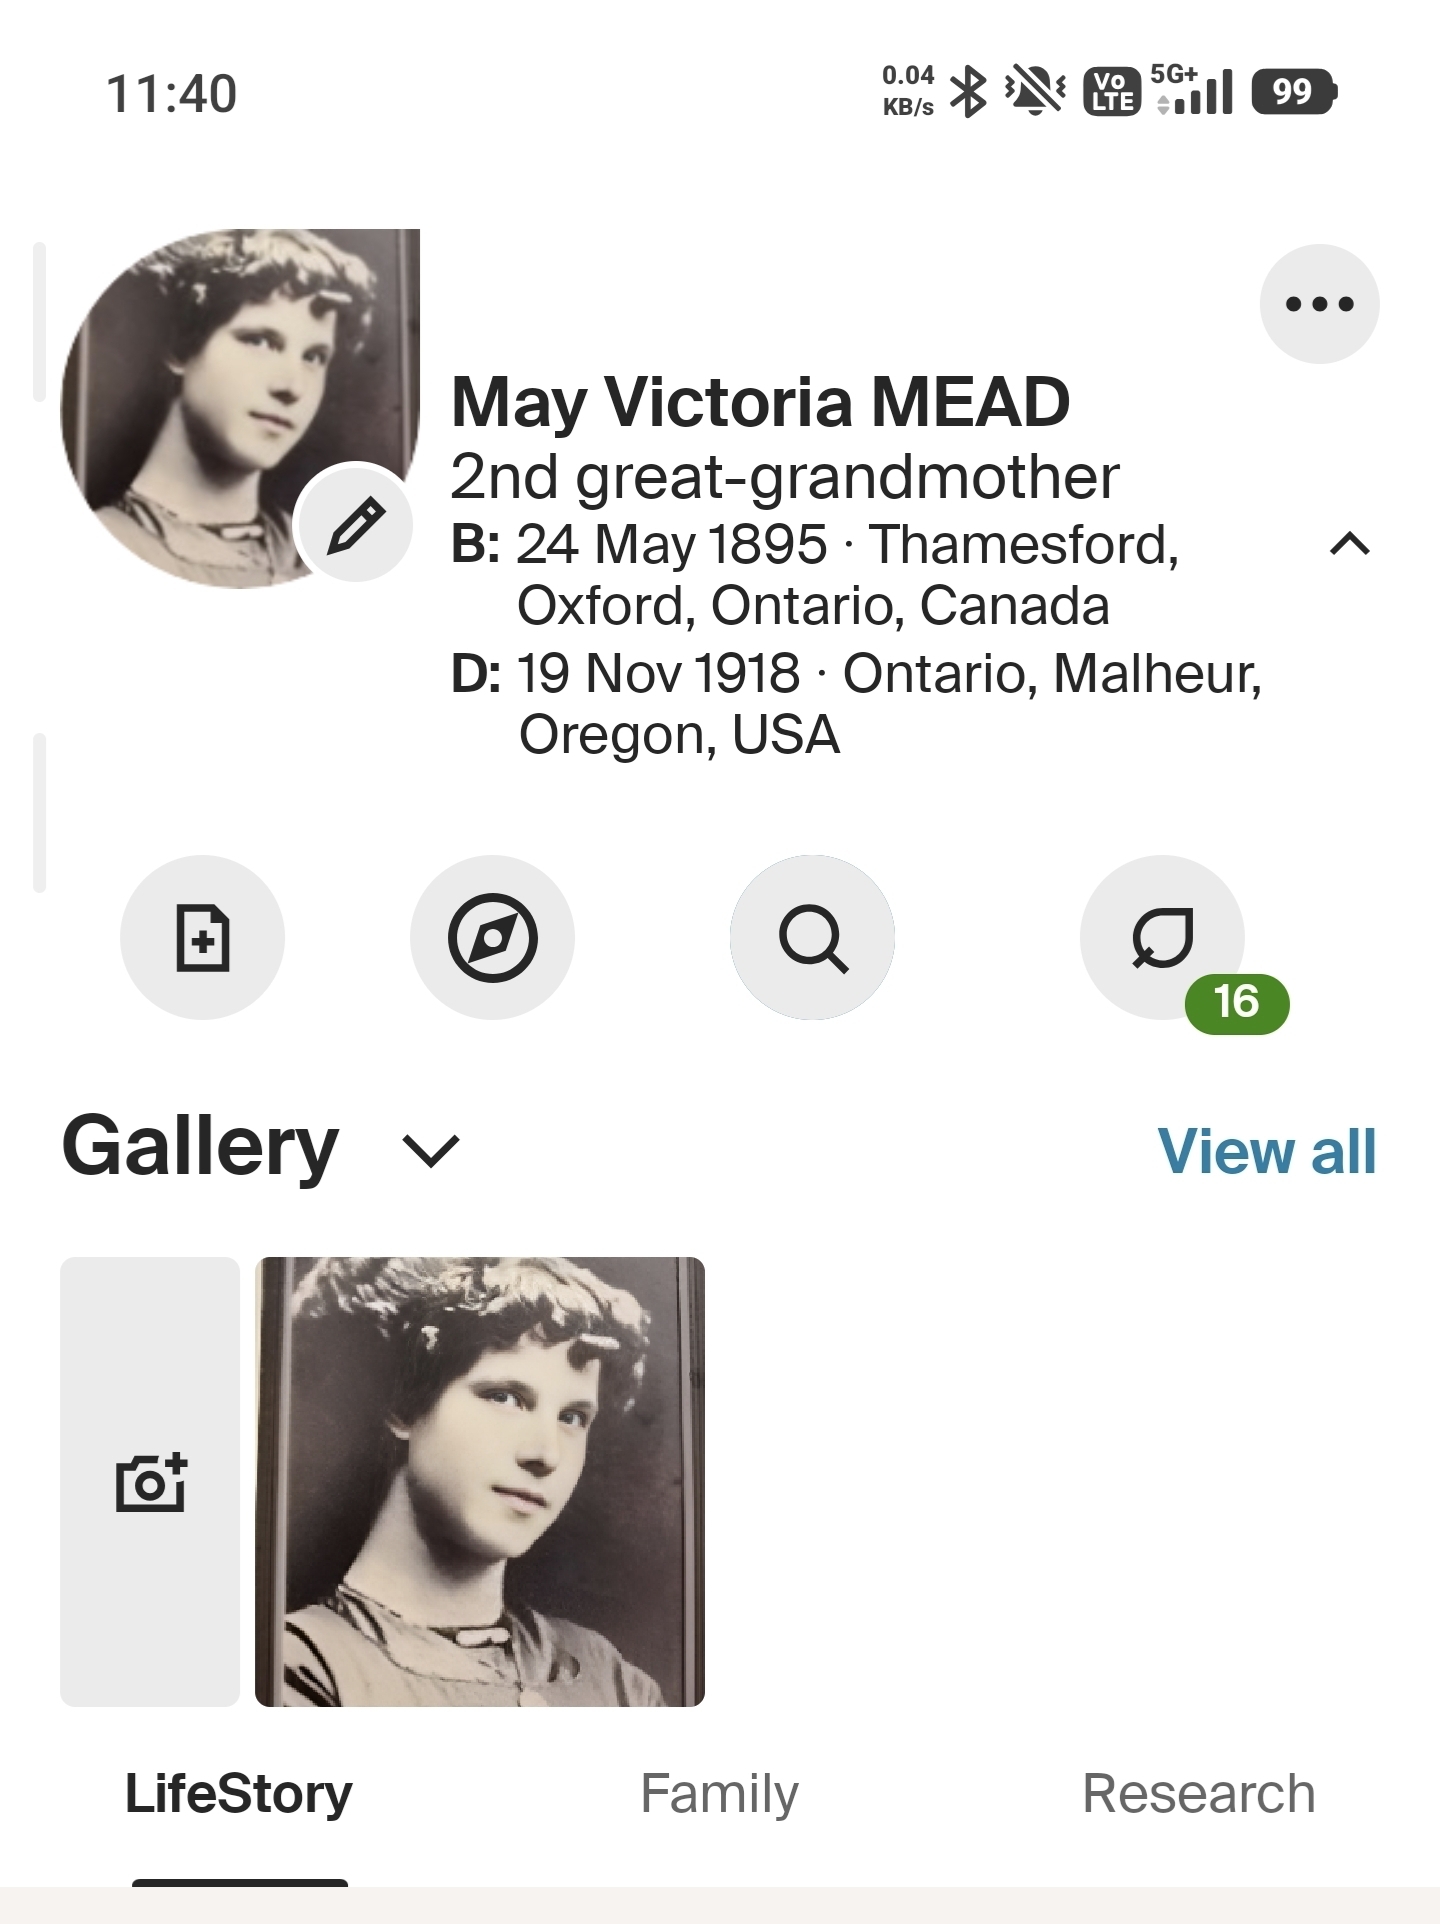Screen dimensions: 1440x1924
Task: Switch to the Family tab
Action: pos(719,1794)
